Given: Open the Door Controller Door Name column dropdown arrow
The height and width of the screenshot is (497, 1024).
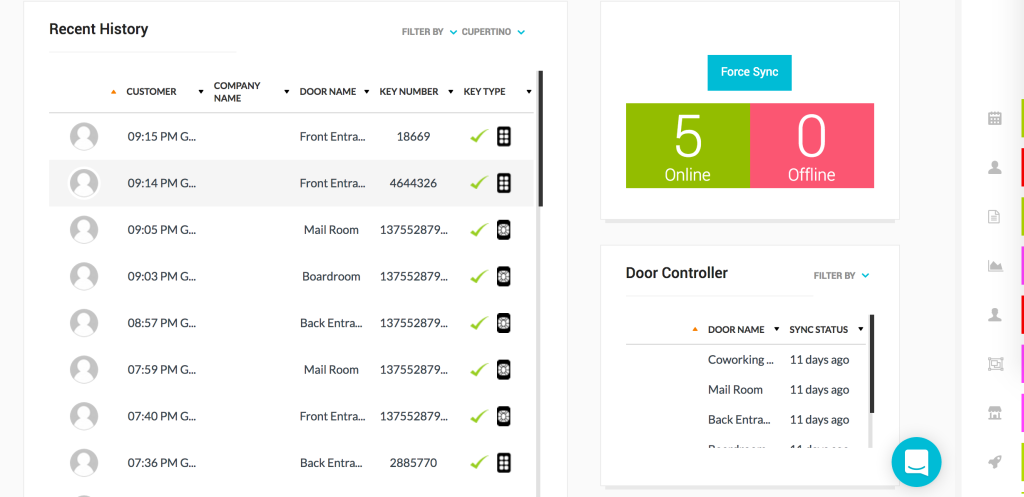Looking at the screenshot, I should (776, 330).
